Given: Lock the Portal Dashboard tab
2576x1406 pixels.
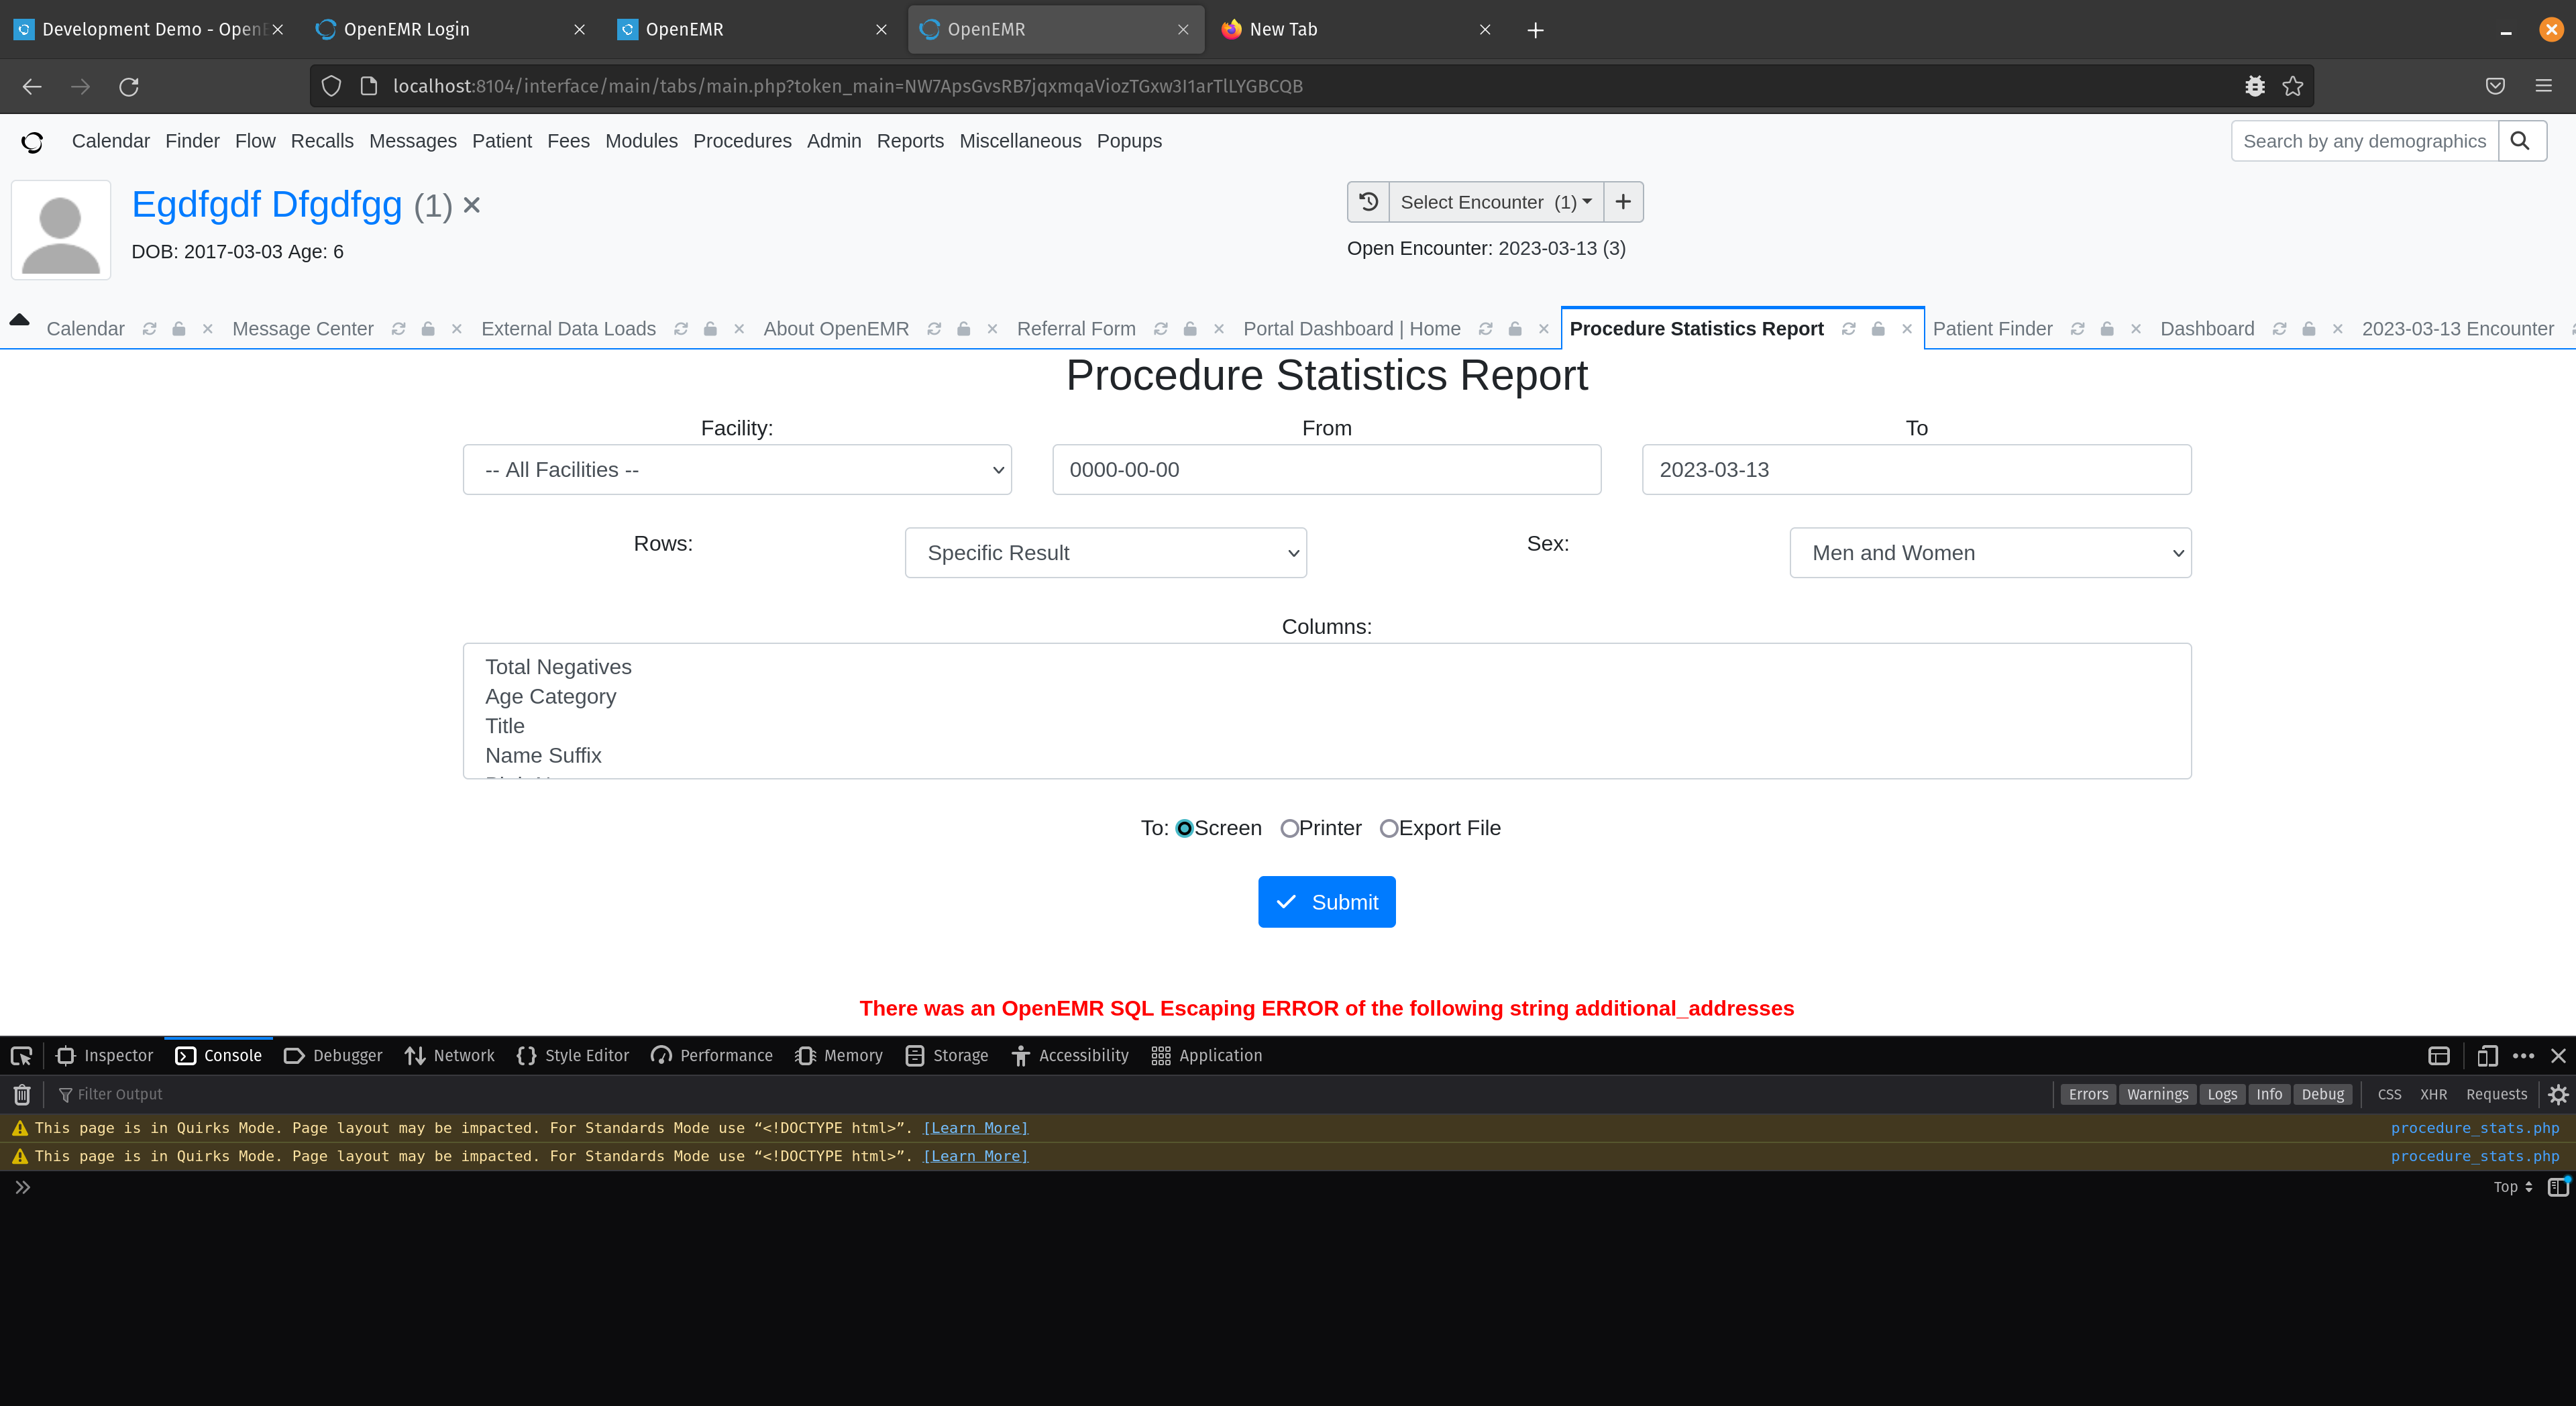Looking at the screenshot, I should click(x=1515, y=329).
